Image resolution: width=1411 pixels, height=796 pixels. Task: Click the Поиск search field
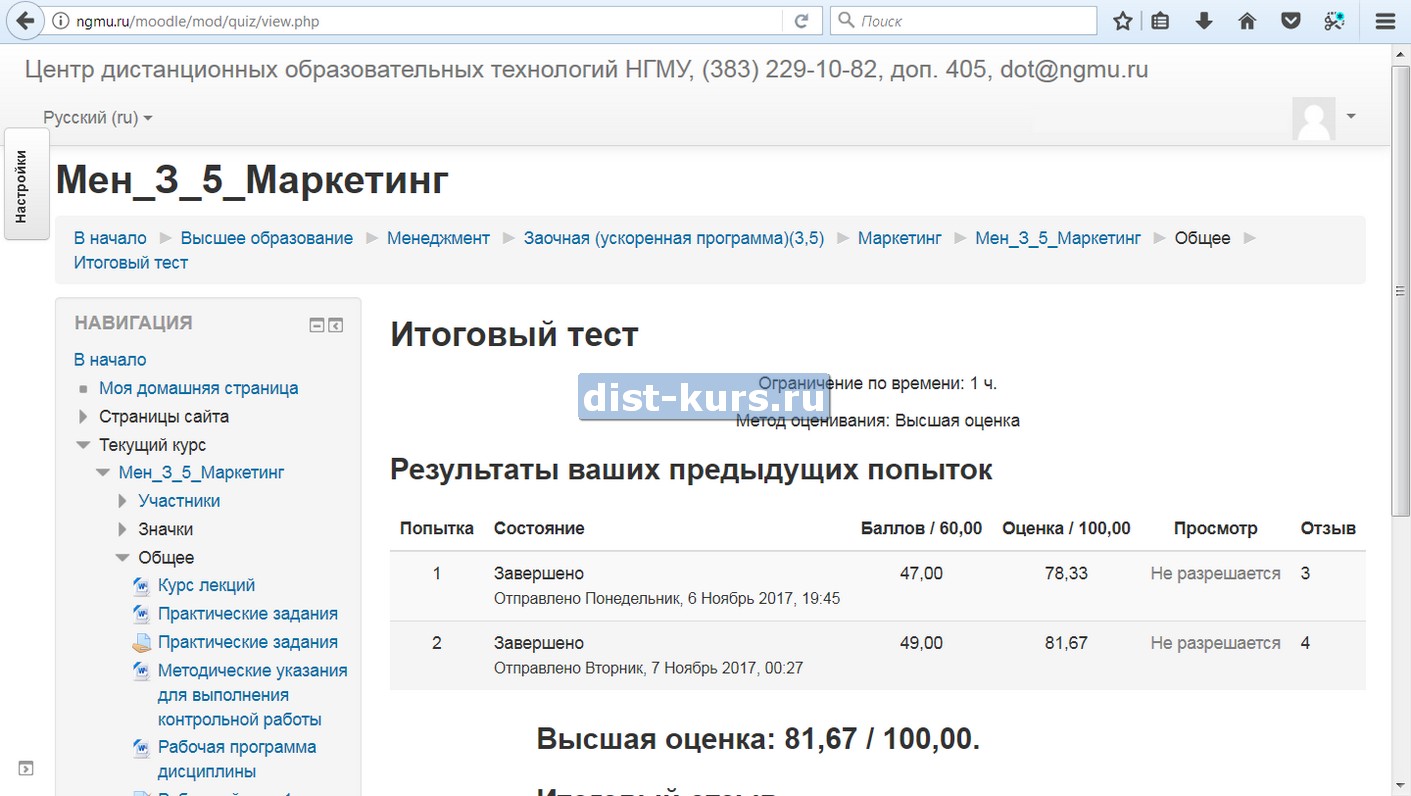pyautogui.click(x=965, y=21)
